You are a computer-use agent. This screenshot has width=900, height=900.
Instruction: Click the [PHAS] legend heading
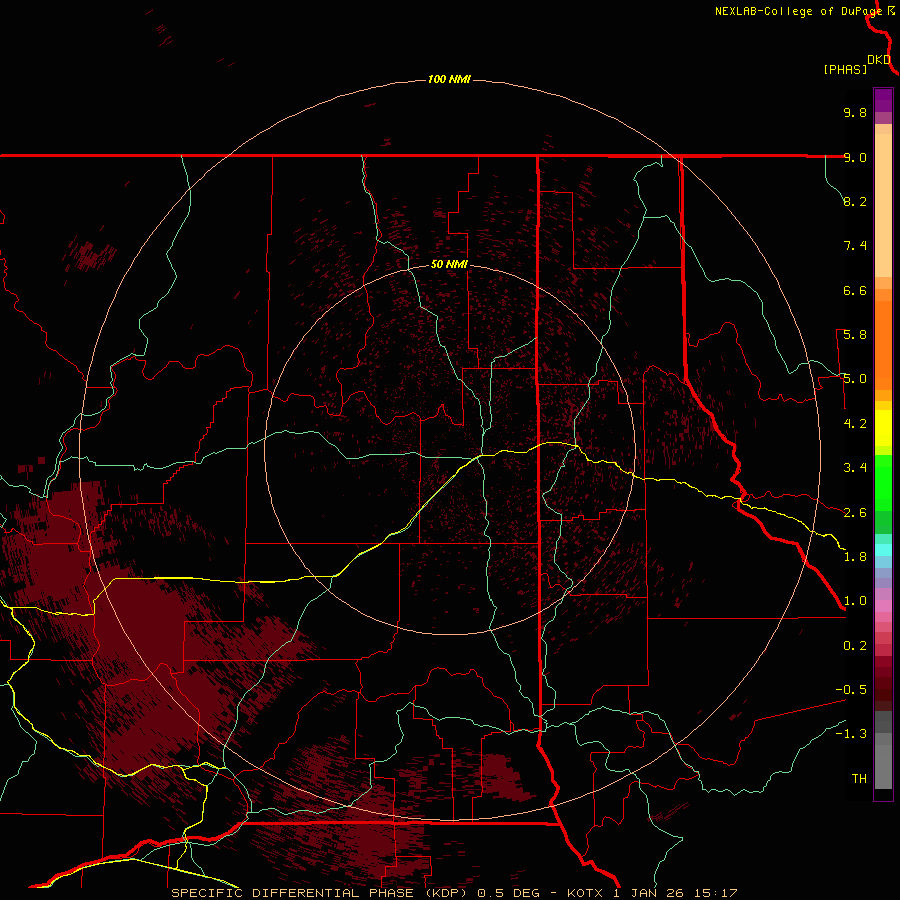coord(845,69)
